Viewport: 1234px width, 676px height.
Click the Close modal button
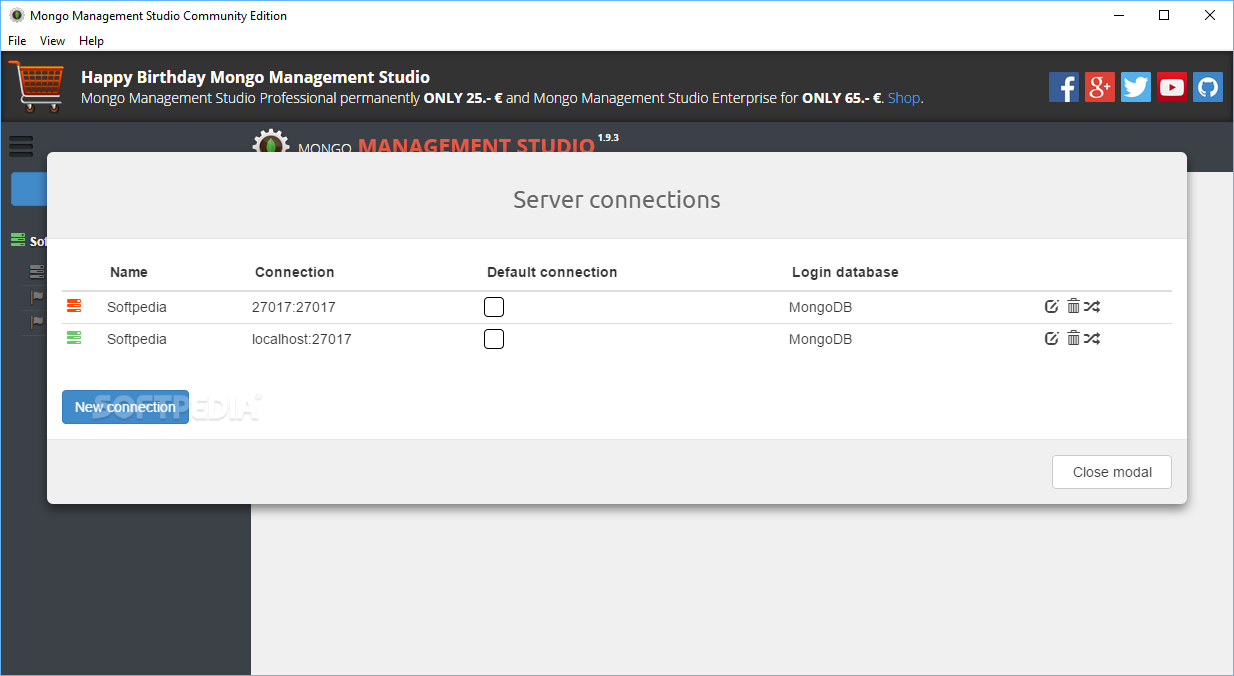(x=1112, y=472)
